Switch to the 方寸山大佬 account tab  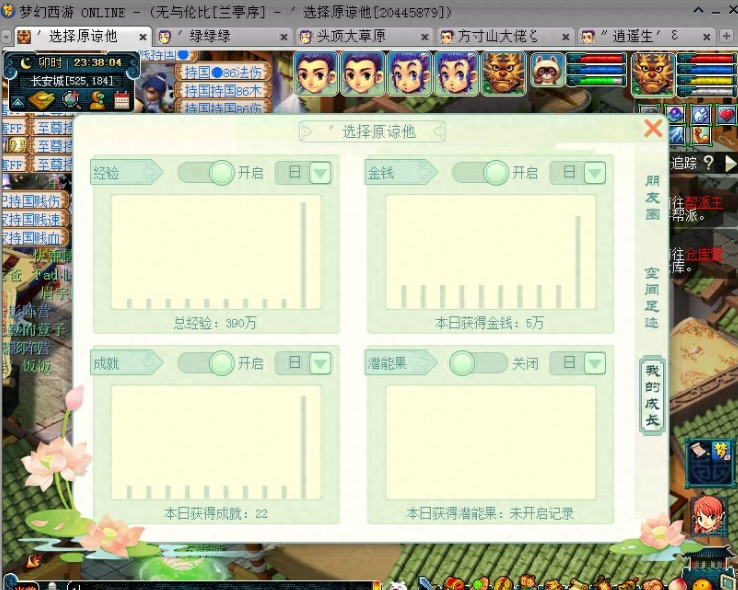[503, 36]
